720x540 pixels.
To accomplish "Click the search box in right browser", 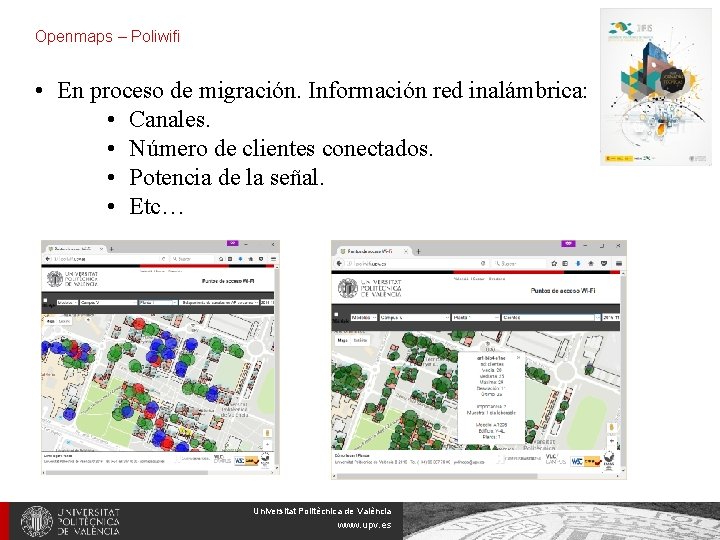I will click(x=518, y=264).
